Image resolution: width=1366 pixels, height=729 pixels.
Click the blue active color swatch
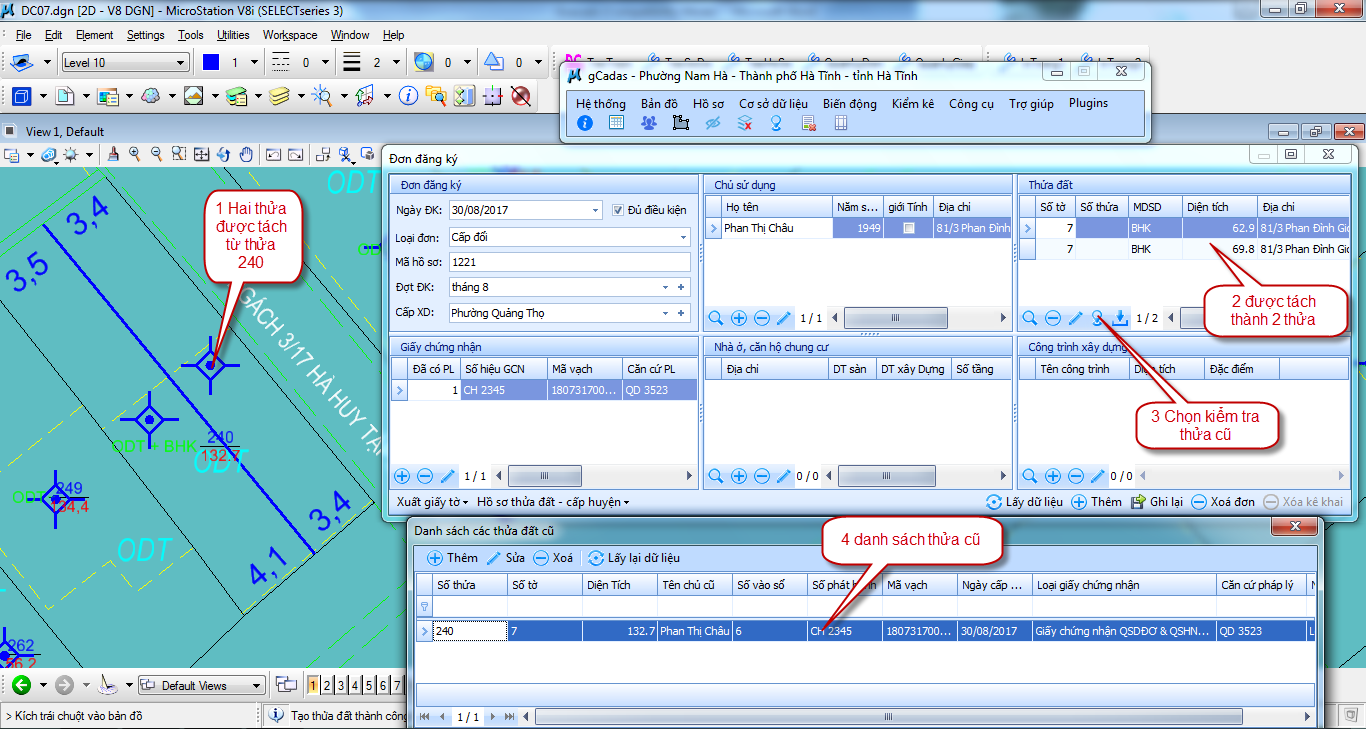210,63
